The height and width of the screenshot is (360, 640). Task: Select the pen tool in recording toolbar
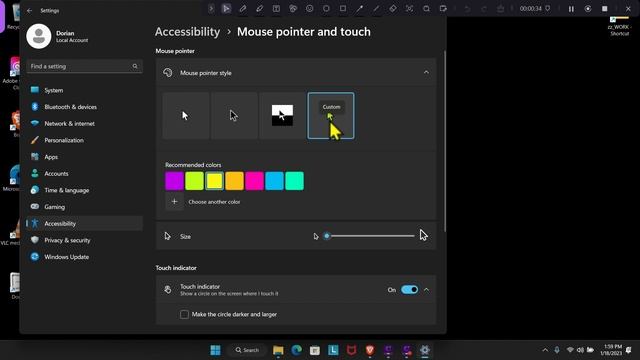point(243,9)
